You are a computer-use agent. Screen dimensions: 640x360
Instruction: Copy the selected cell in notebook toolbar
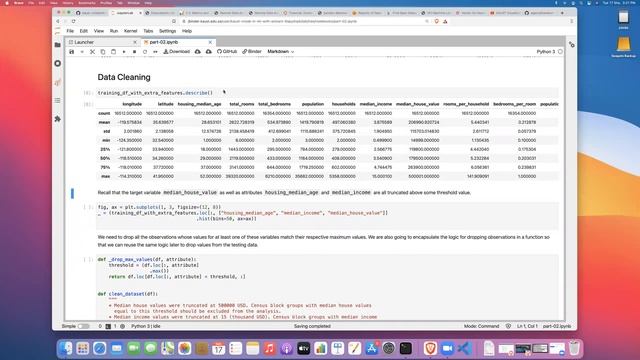(x=103, y=52)
